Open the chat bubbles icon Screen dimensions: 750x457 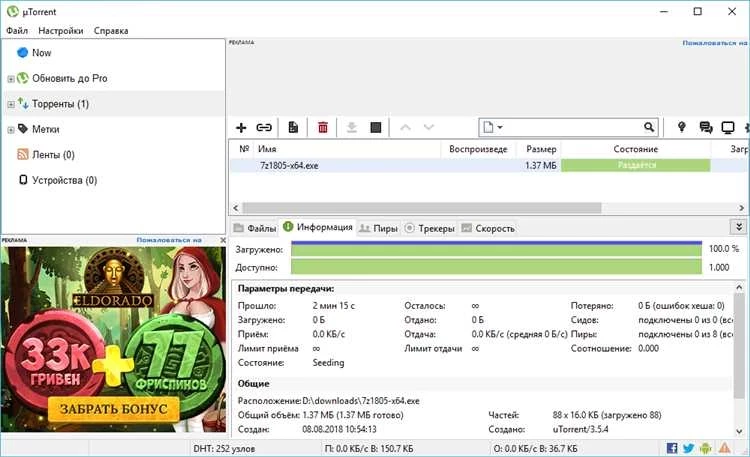coord(706,127)
